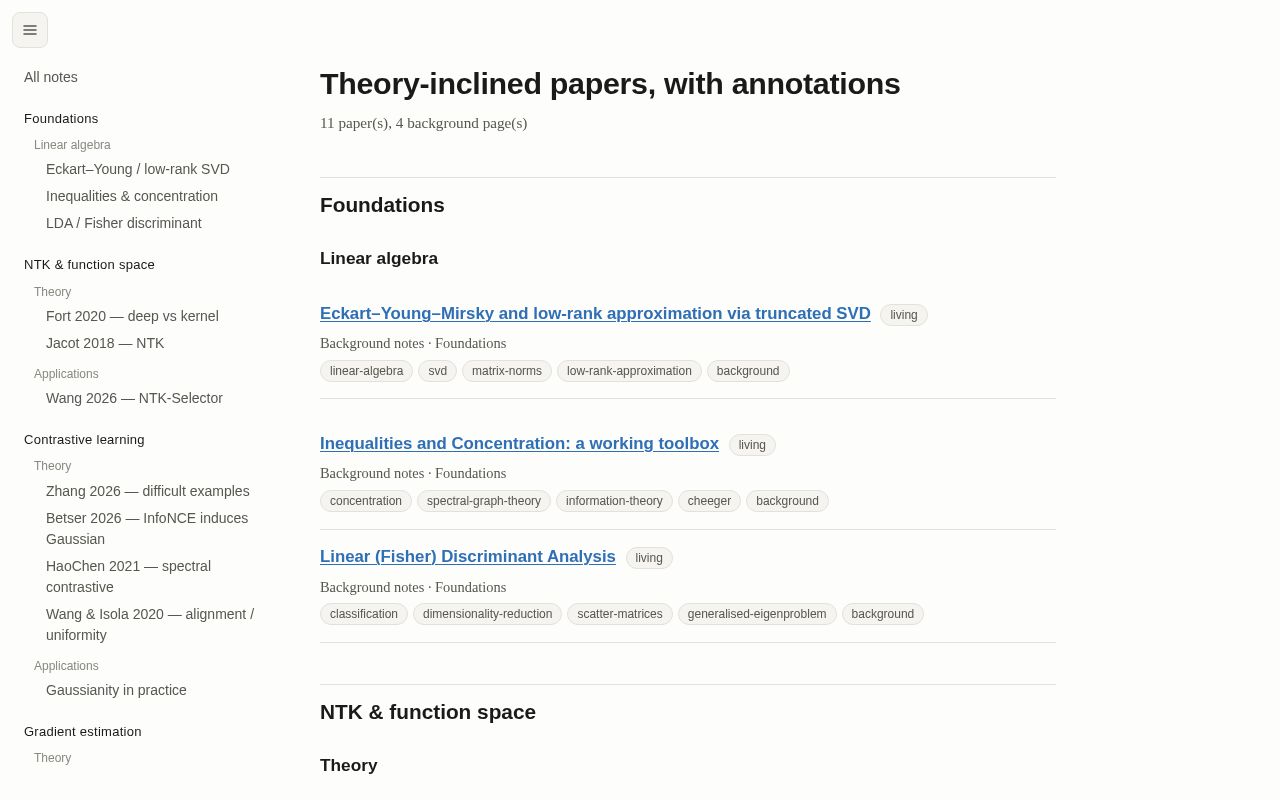Click Background notes · Foundations under Linear Discriminant Analysis
The width and height of the screenshot is (1280, 800).
(x=413, y=587)
